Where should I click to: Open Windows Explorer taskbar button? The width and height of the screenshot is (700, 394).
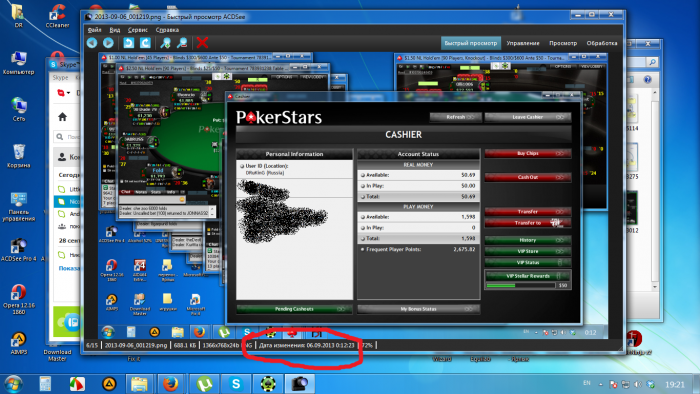point(139,384)
